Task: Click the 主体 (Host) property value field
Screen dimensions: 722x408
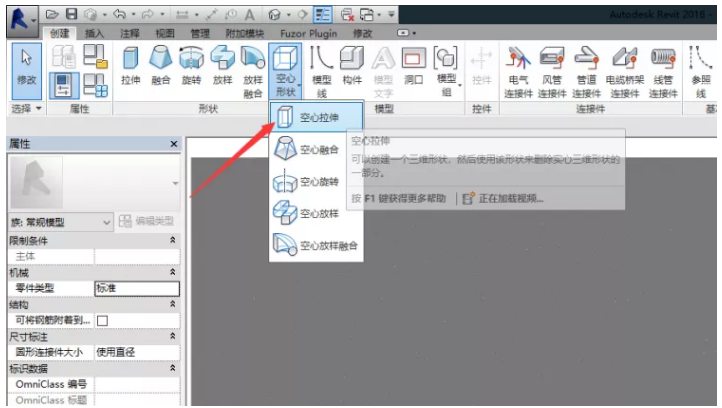Action: point(137,256)
